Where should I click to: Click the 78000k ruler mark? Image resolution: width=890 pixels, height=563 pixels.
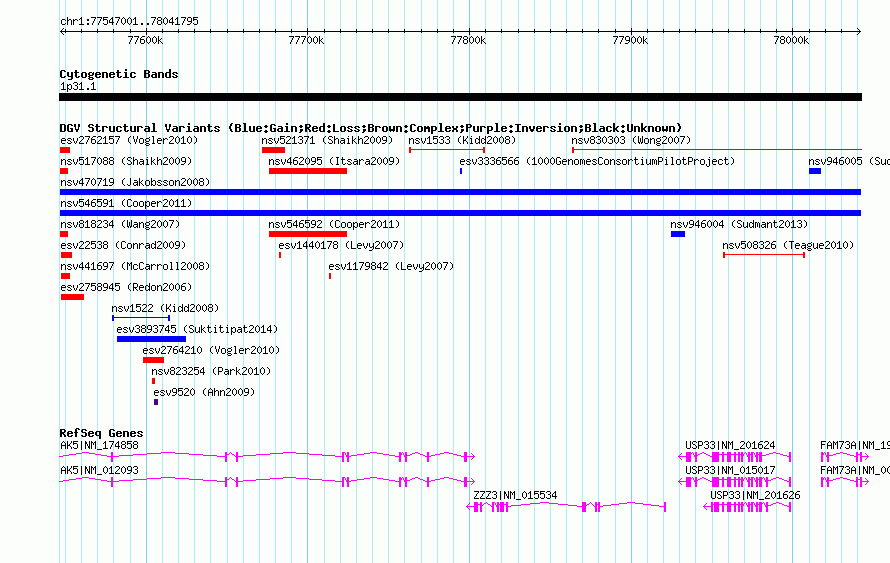coord(791,40)
